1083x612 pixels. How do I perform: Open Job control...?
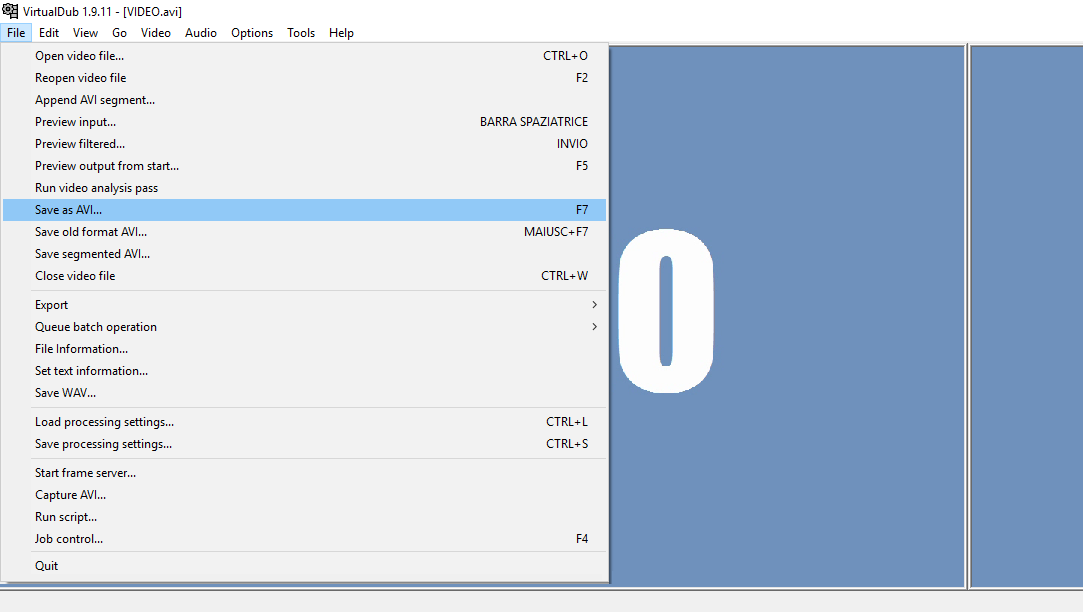coord(305,539)
